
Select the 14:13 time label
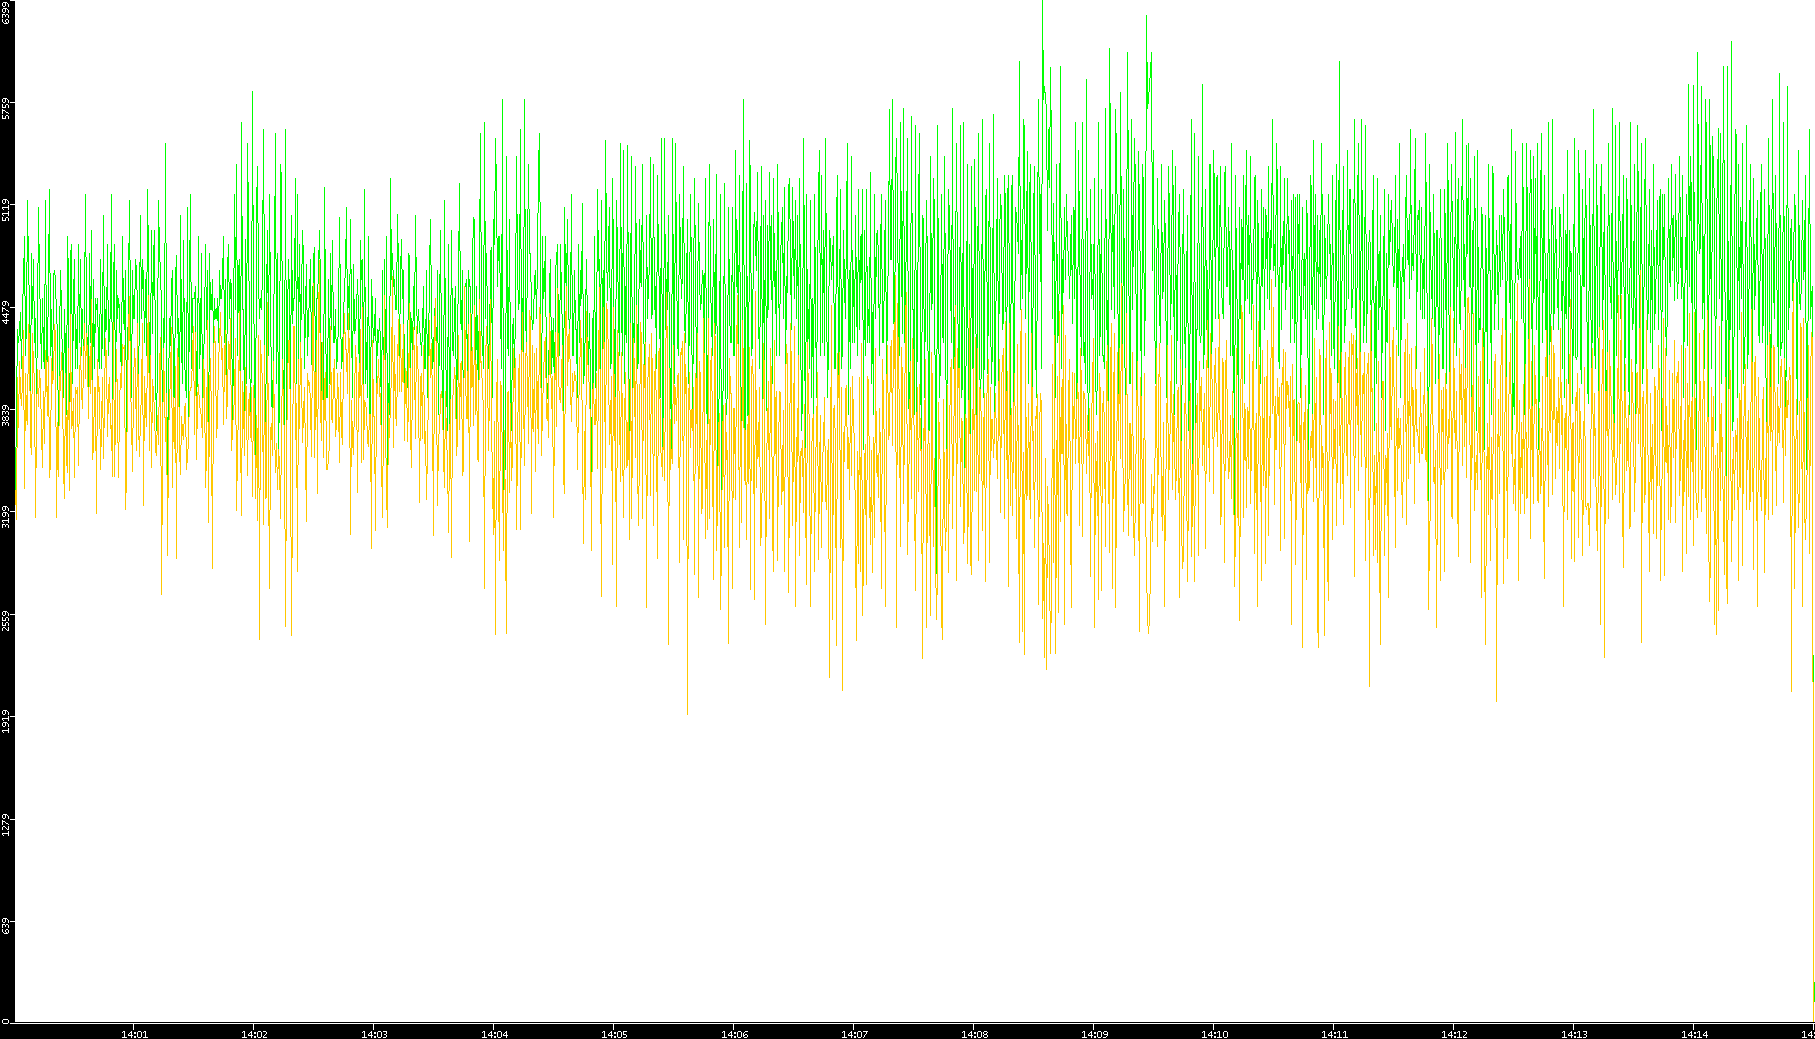1574,1034
